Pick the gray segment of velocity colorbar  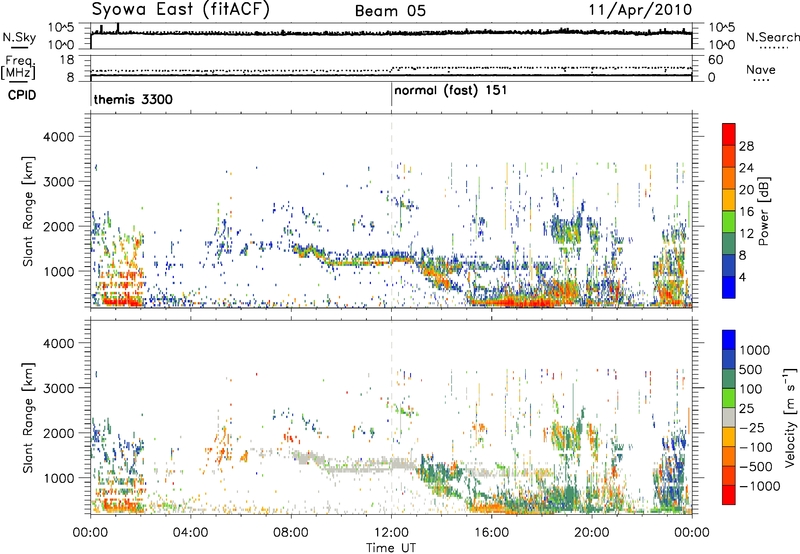click(729, 417)
